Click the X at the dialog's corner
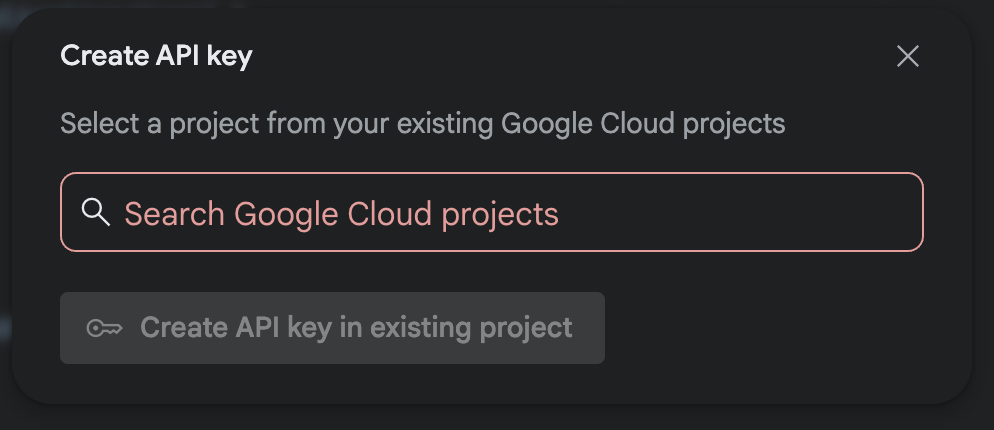Image resolution: width=994 pixels, height=430 pixels. (907, 56)
